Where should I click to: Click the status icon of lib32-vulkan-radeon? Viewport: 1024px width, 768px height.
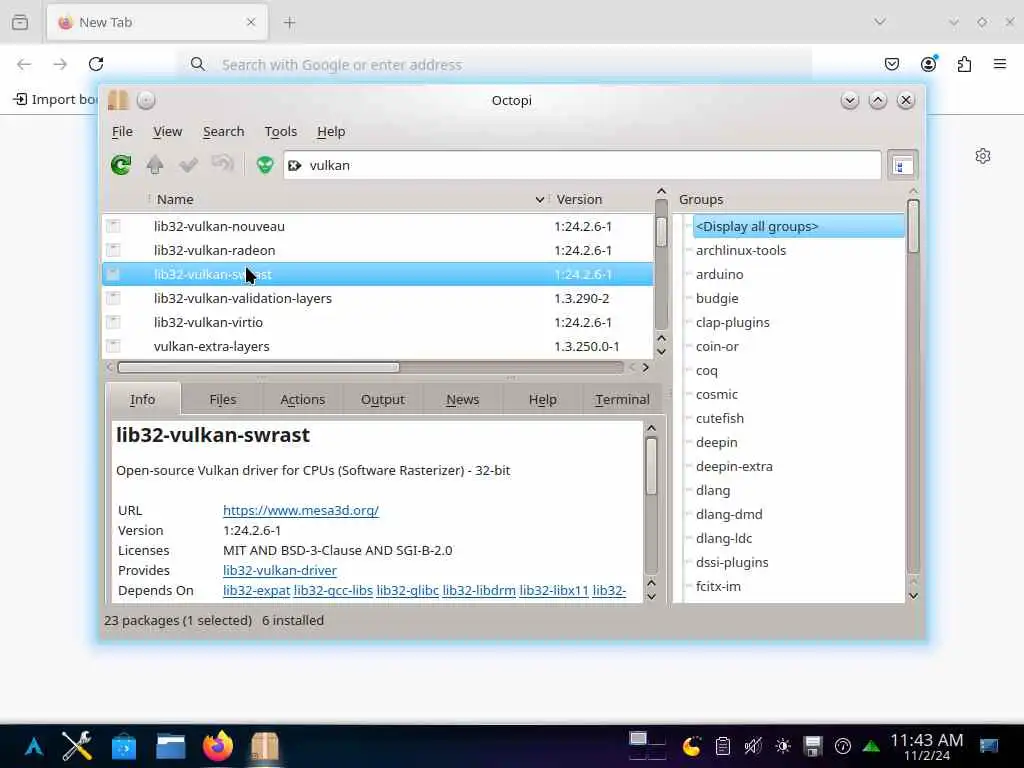113,250
